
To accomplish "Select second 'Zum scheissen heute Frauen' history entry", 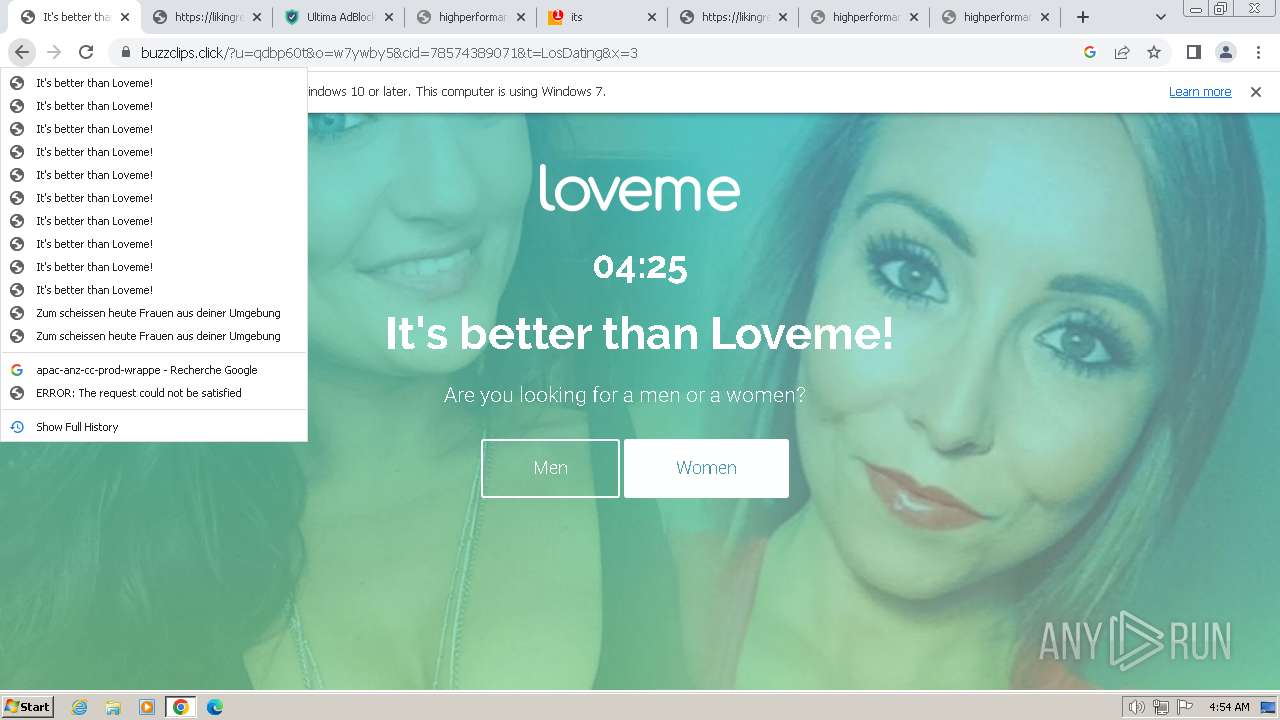I will coord(154,336).
